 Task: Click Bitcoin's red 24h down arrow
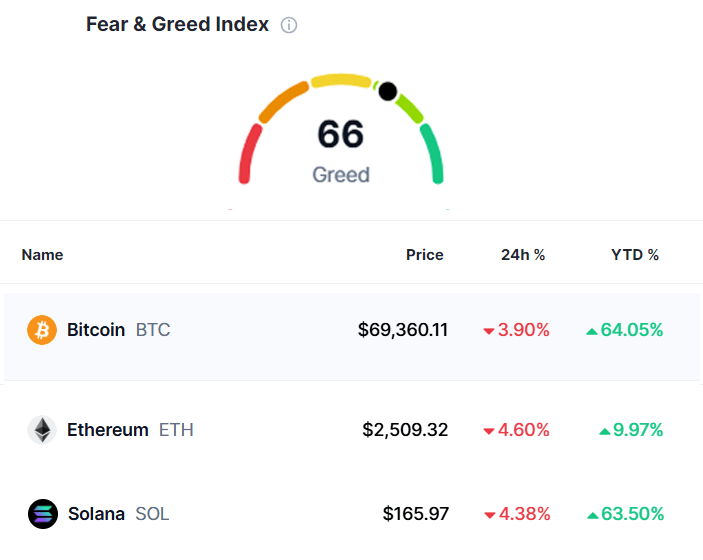489,331
